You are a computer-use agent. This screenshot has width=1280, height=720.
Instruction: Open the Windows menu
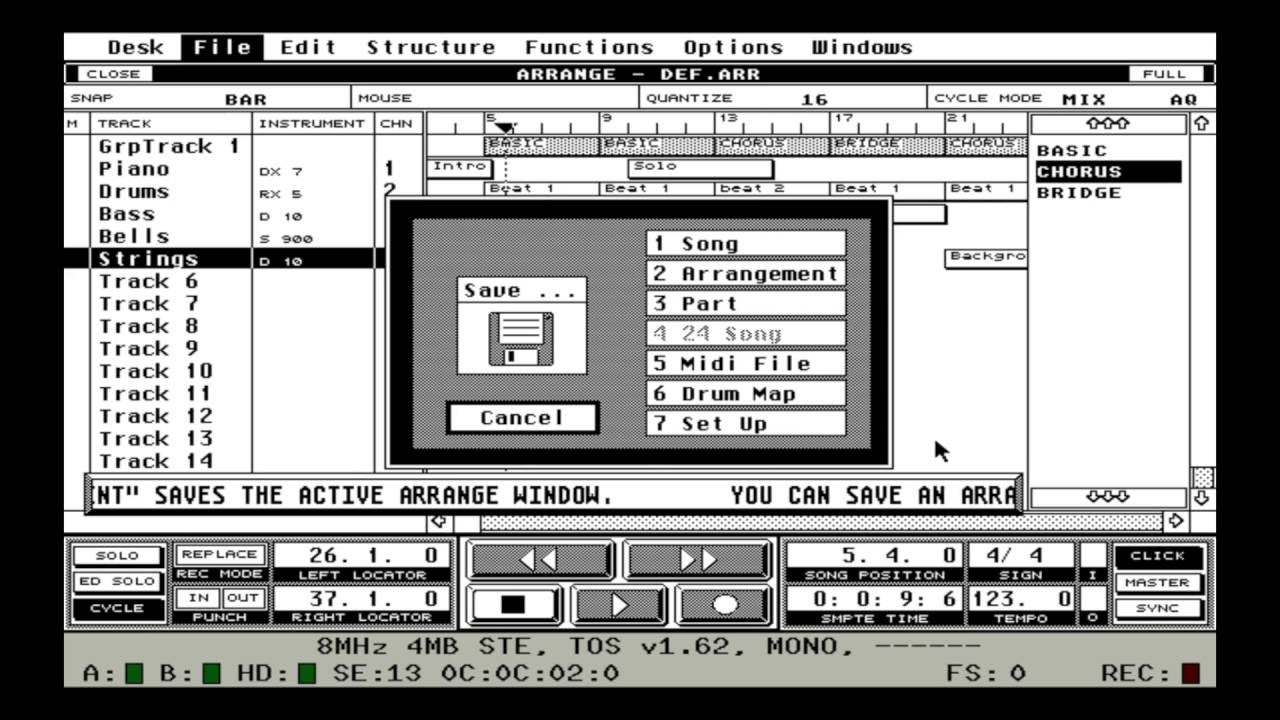point(862,47)
